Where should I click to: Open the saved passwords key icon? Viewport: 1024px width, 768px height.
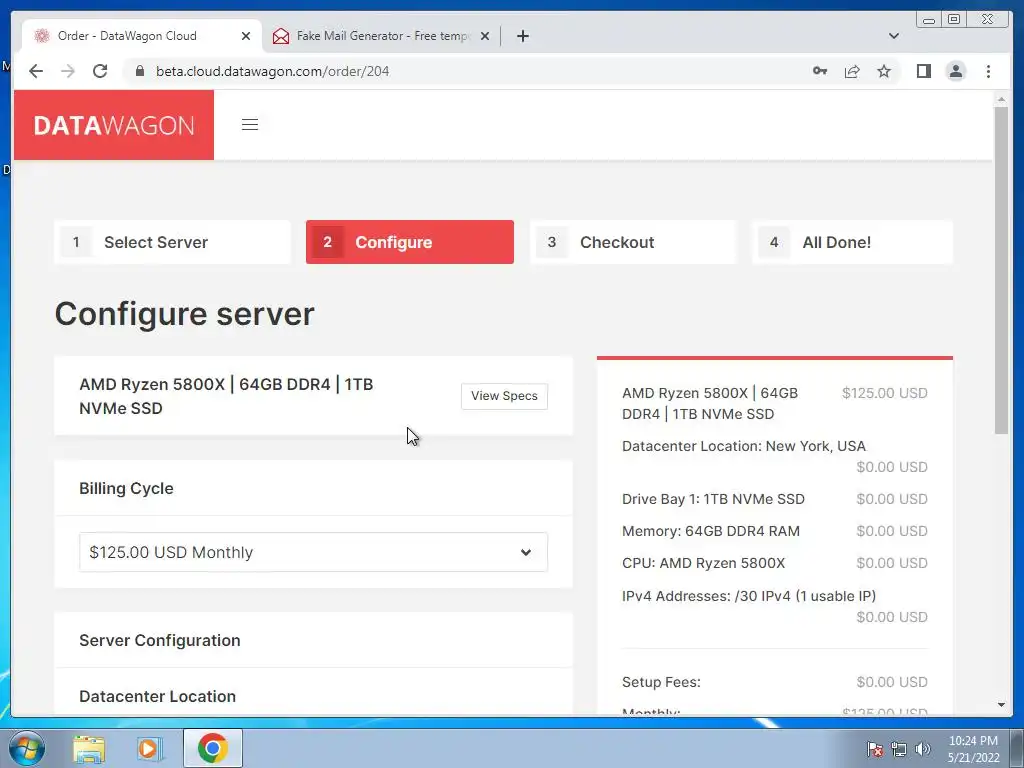point(820,71)
